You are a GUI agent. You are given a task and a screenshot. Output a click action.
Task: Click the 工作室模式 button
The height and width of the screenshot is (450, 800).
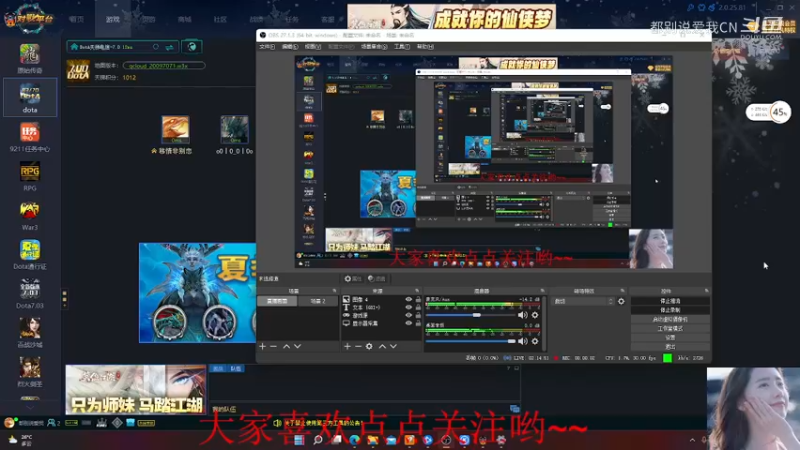(x=670, y=329)
